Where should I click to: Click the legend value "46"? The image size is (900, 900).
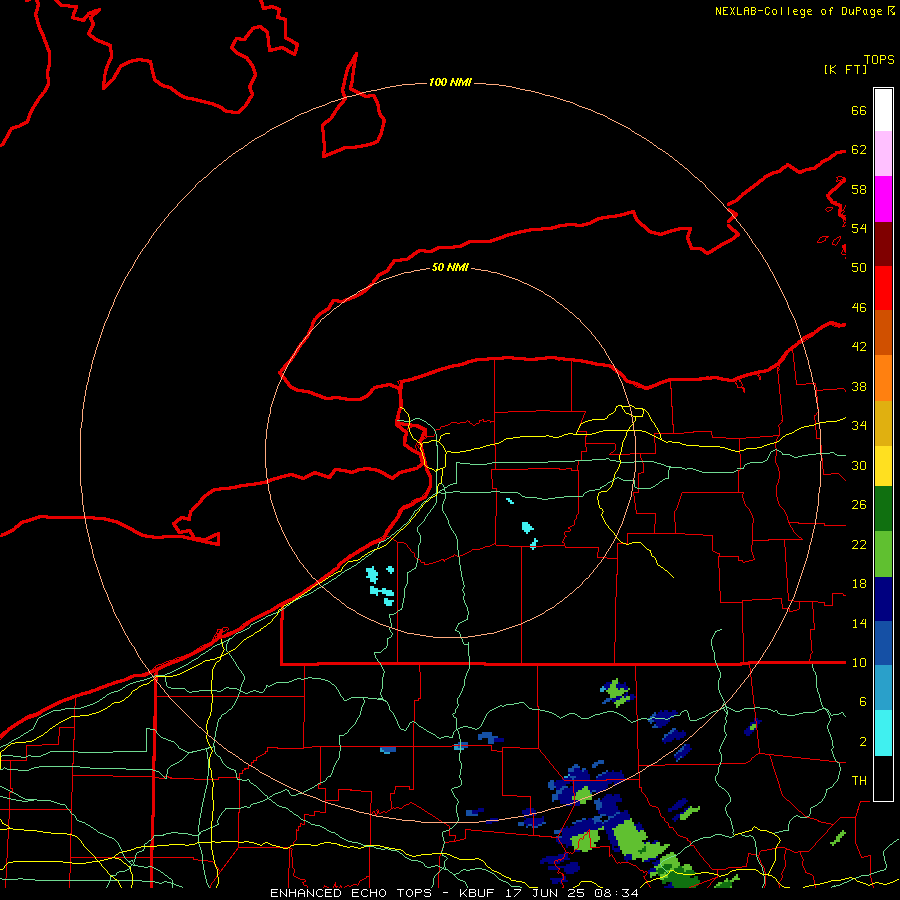click(859, 308)
